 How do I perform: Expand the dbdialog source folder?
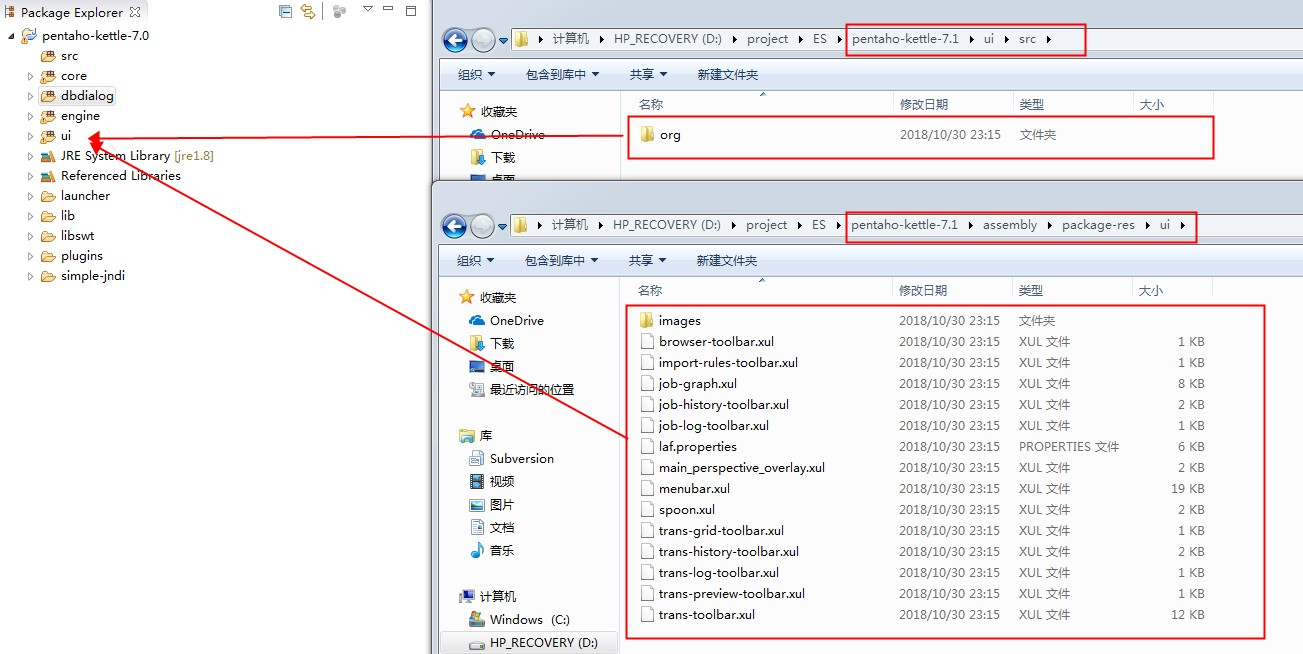pos(30,96)
